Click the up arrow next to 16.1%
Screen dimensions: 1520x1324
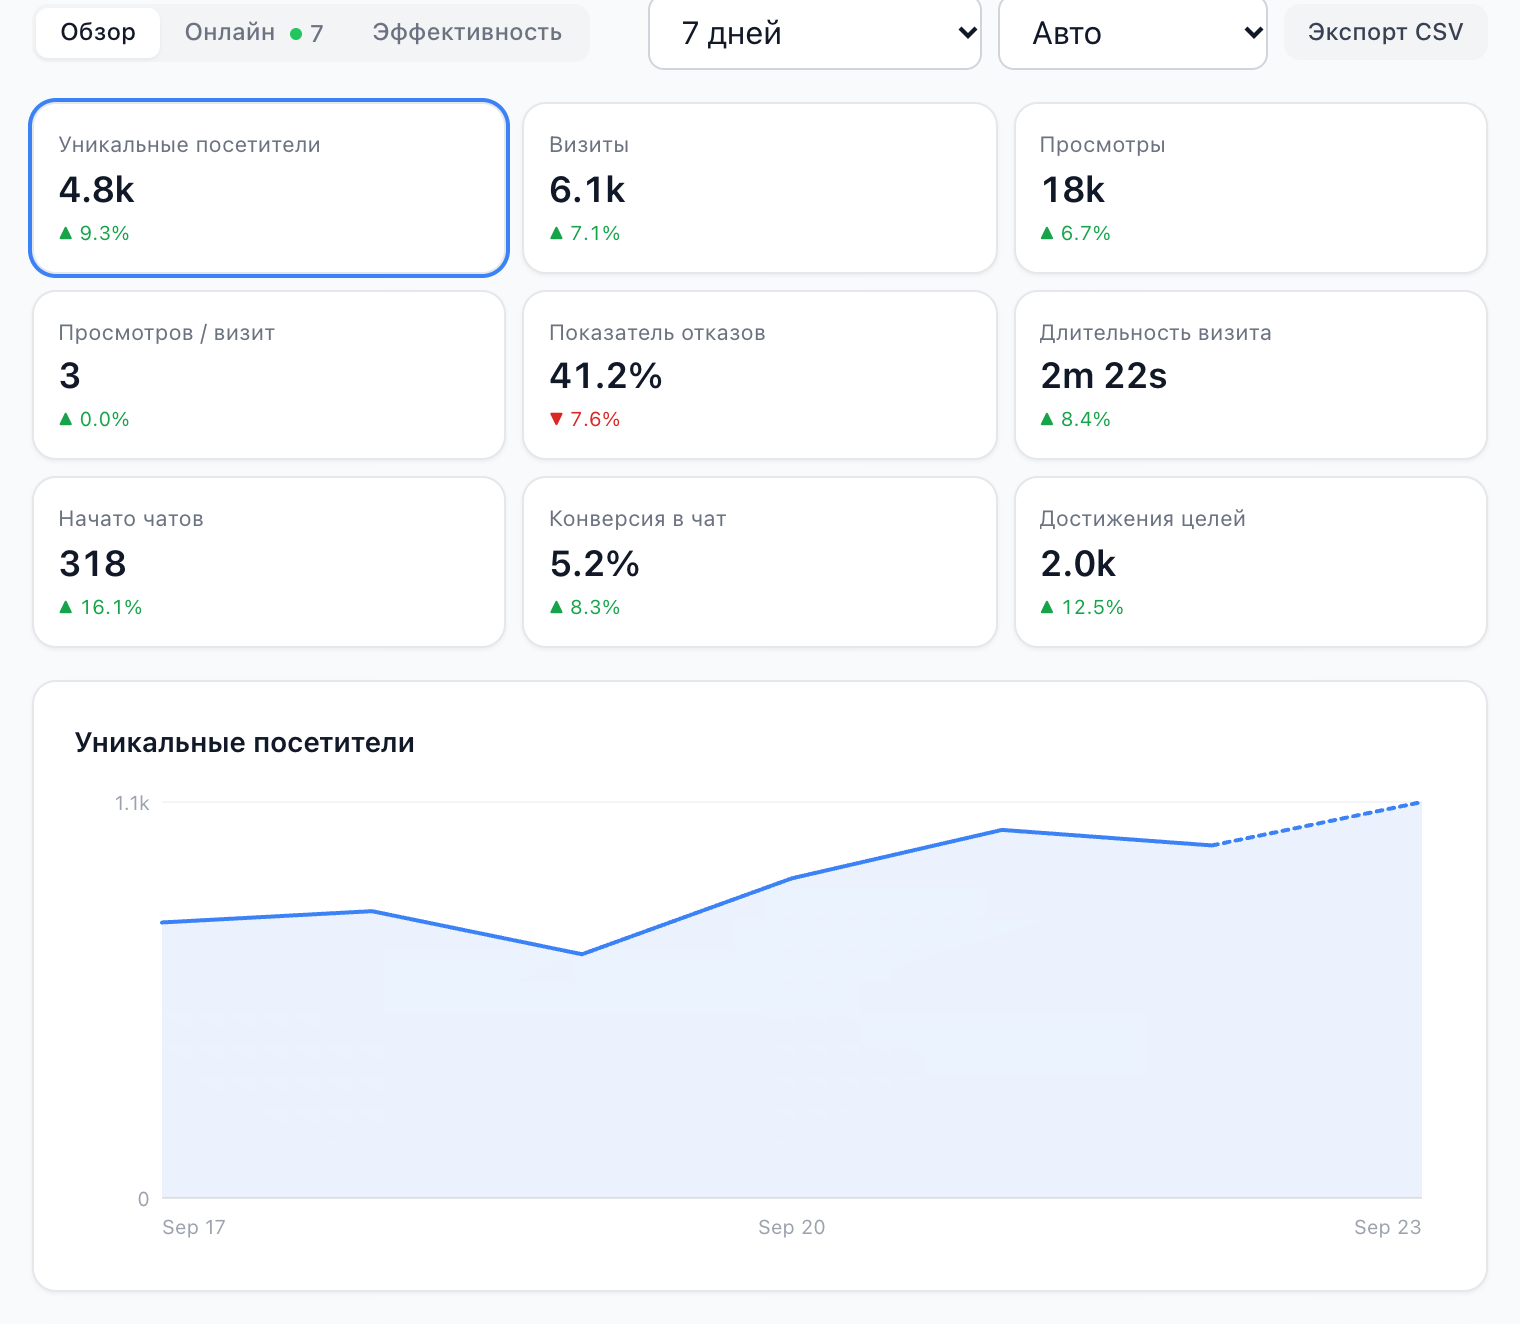click(66, 606)
